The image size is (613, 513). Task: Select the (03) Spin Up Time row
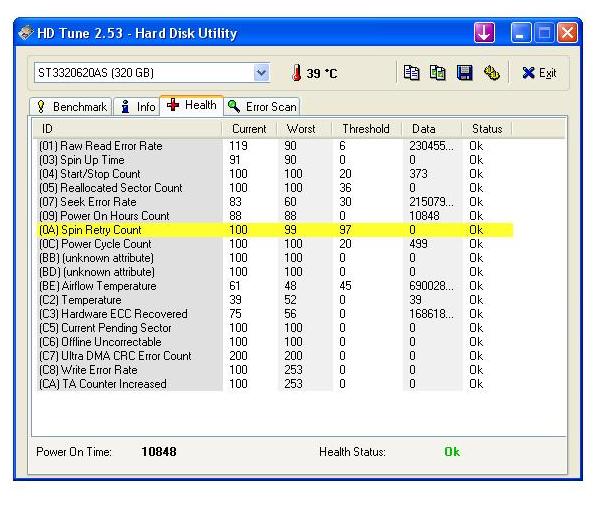(x=274, y=160)
